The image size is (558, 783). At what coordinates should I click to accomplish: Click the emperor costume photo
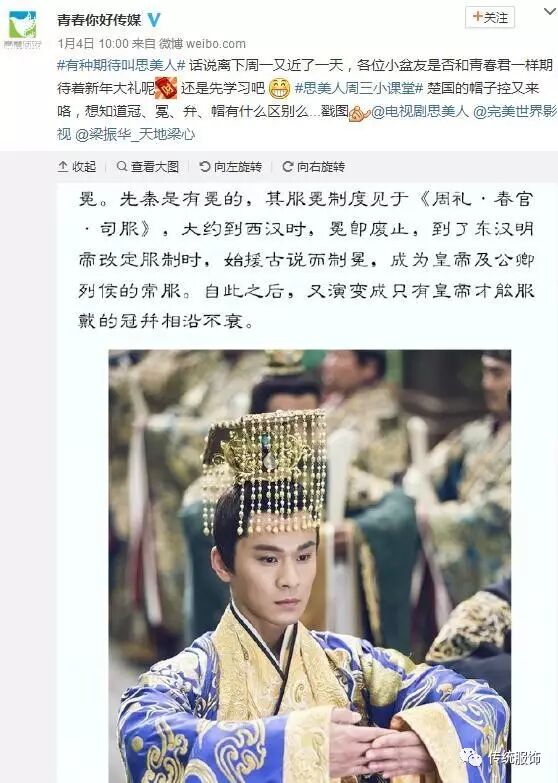(x=310, y=566)
